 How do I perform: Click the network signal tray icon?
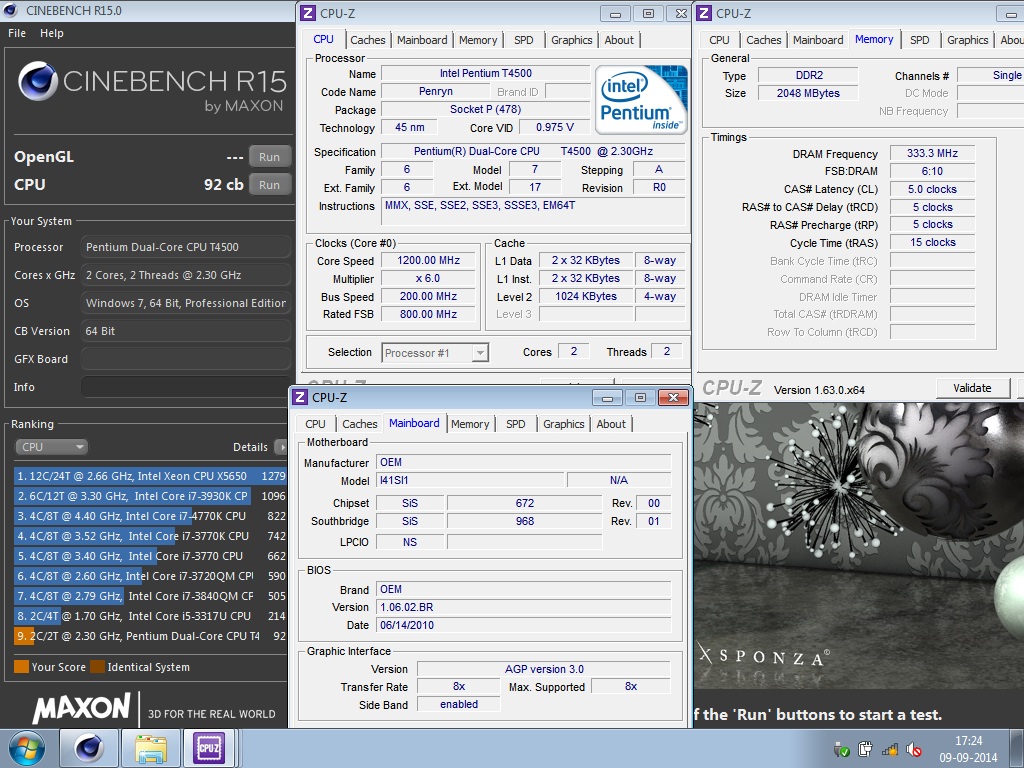tap(889, 750)
